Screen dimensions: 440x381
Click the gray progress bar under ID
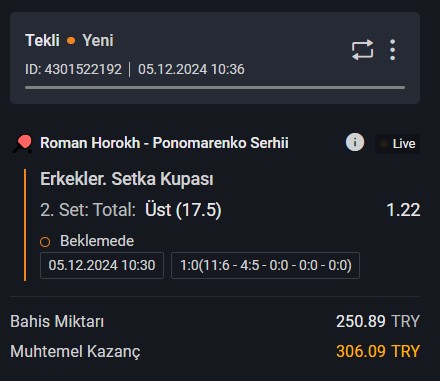pyautogui.click(x=215, y=88)
